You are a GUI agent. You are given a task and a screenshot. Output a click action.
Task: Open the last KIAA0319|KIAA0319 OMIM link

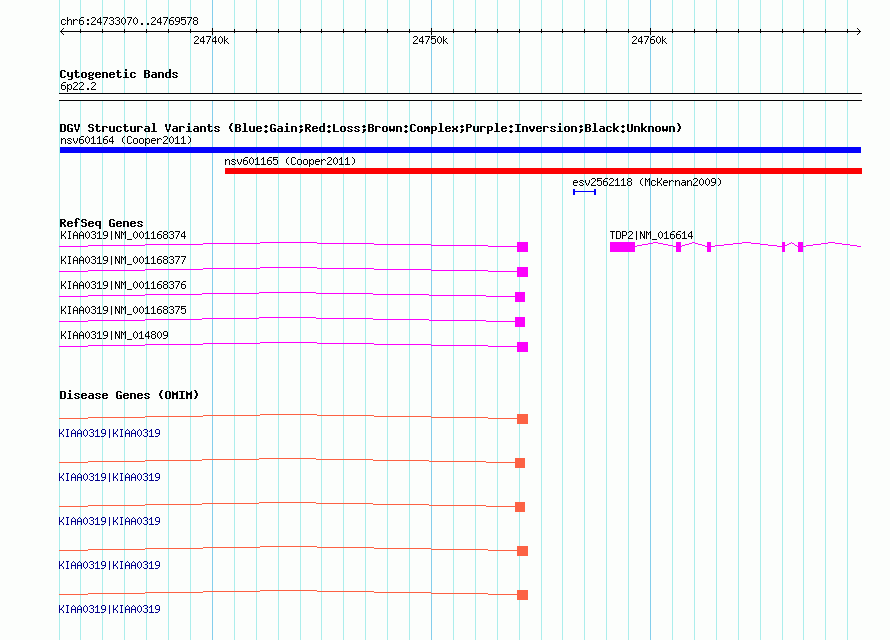(110, 609)
